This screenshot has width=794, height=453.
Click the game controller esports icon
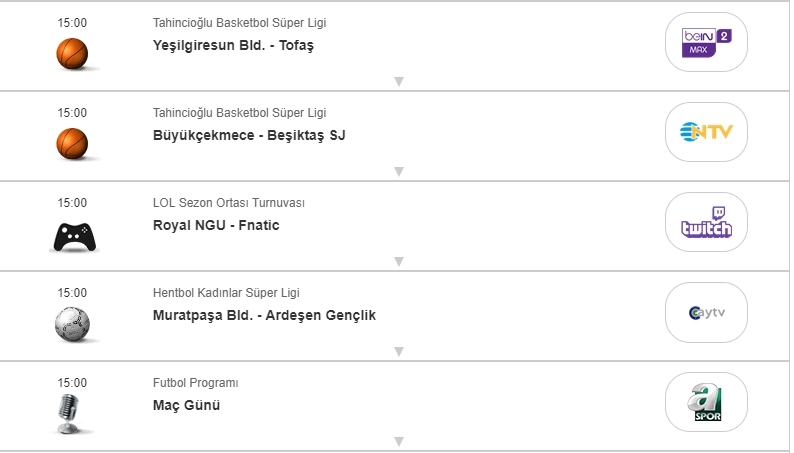tap(72, 235)
